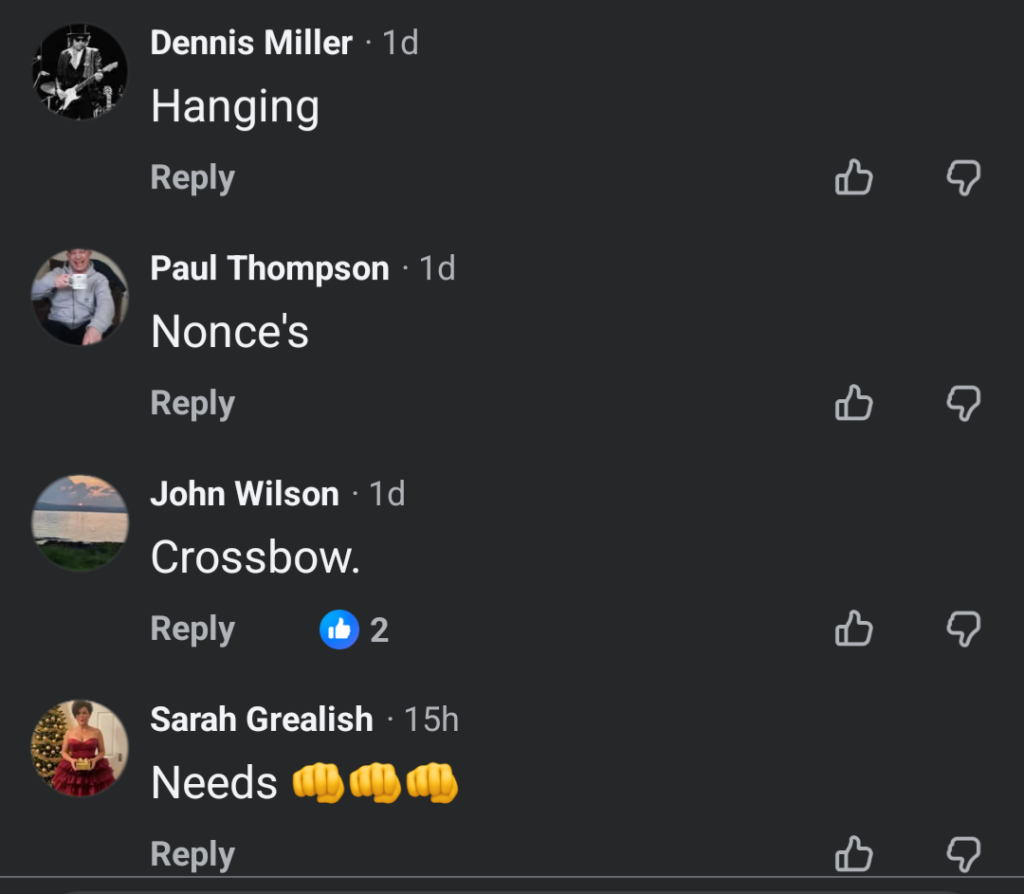
Task: Like John Wilson's "Crossbow." comment
Action: [x=853, y=629]
